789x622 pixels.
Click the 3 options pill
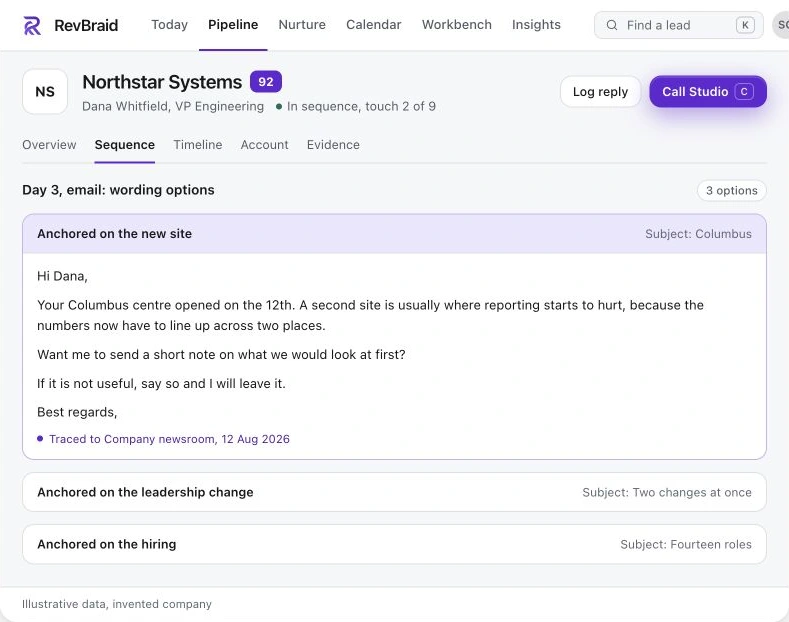[x=731, y=190]
